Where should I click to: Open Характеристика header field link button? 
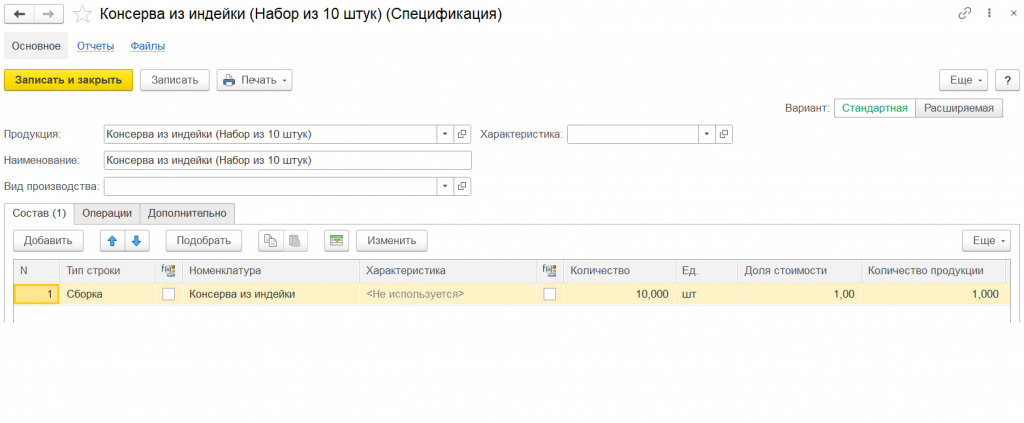tap(724, 134)
